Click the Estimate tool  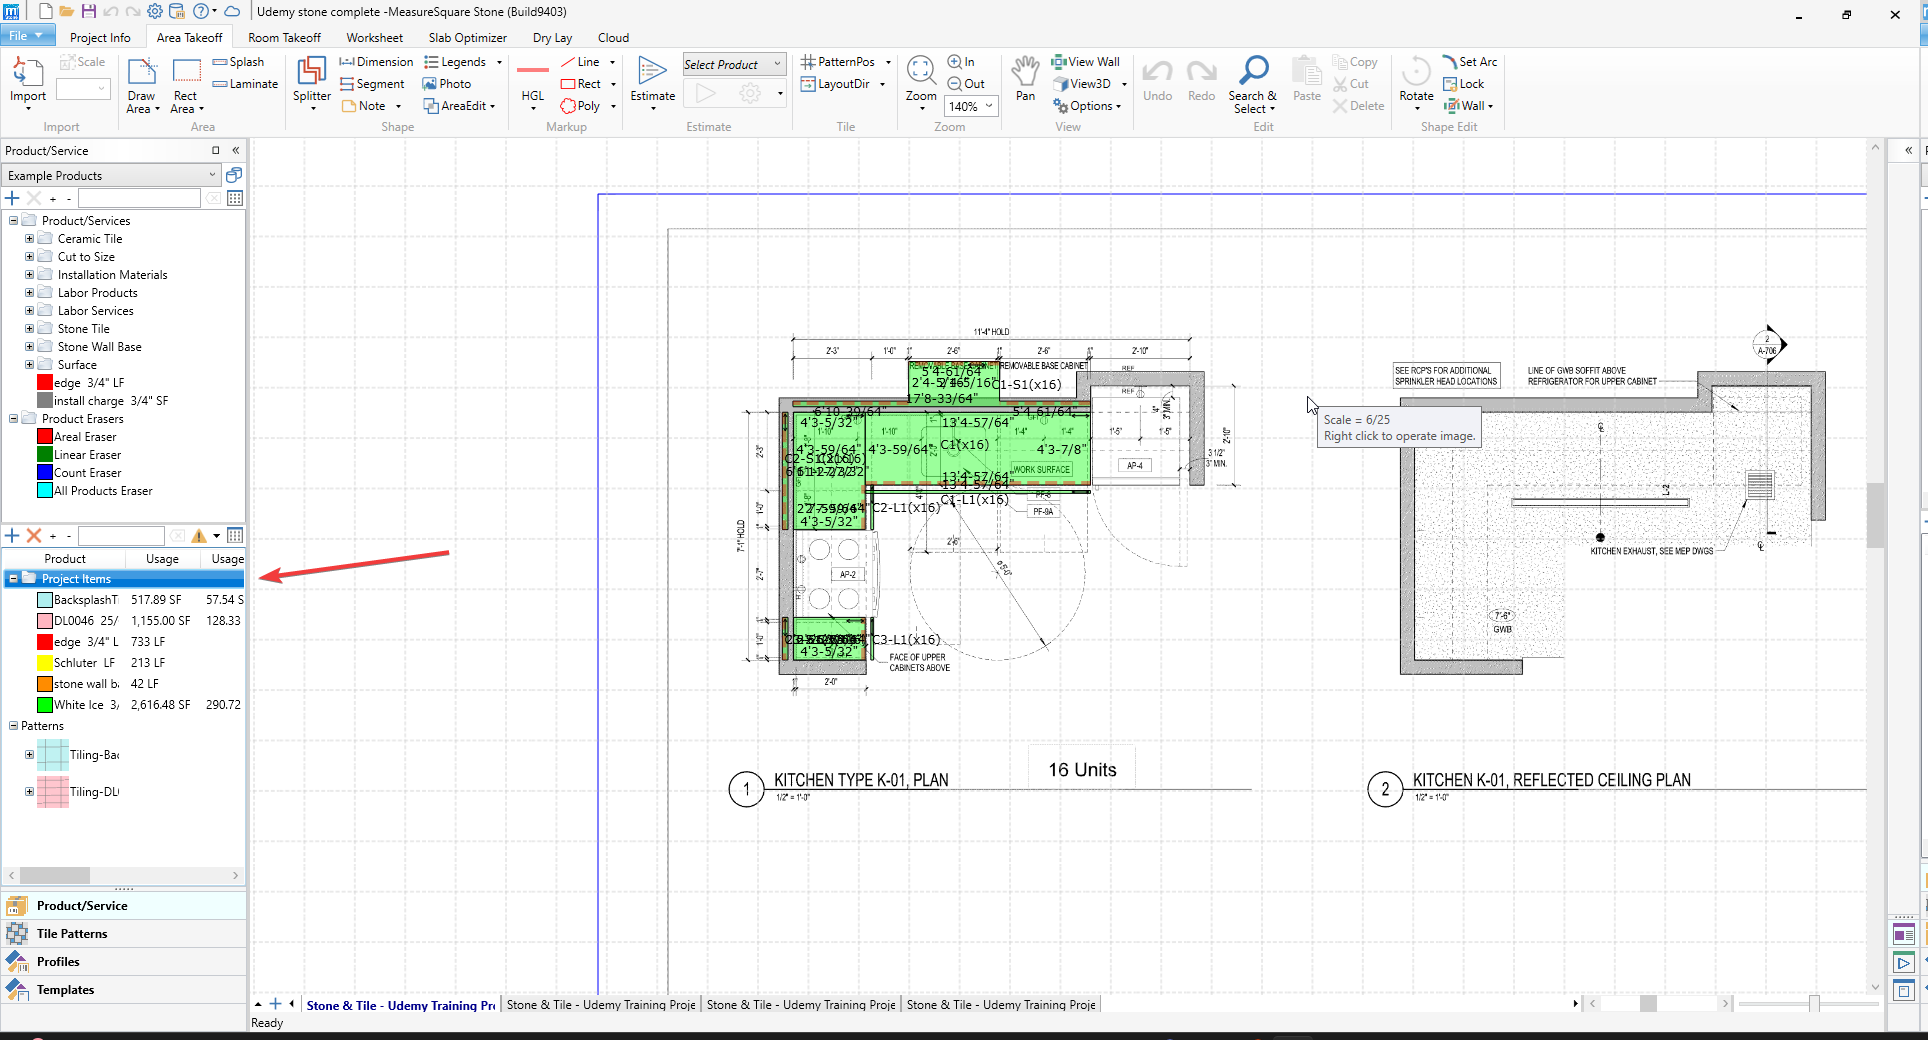(x=652, y=80)
